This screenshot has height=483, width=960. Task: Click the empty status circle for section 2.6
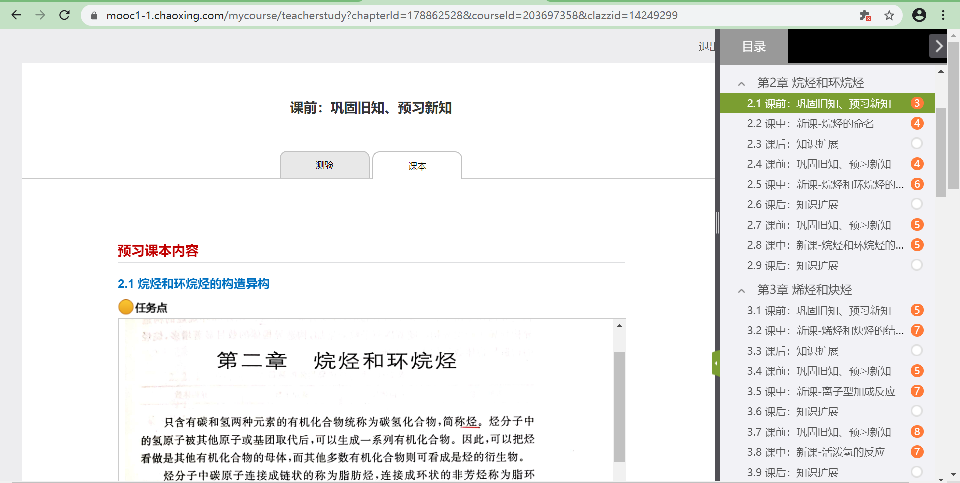917,204
